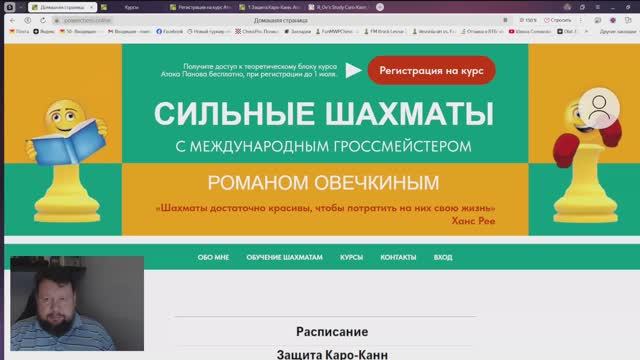
Task: Open the КУРСЫ menu item
Action: [x=351, y=258]
